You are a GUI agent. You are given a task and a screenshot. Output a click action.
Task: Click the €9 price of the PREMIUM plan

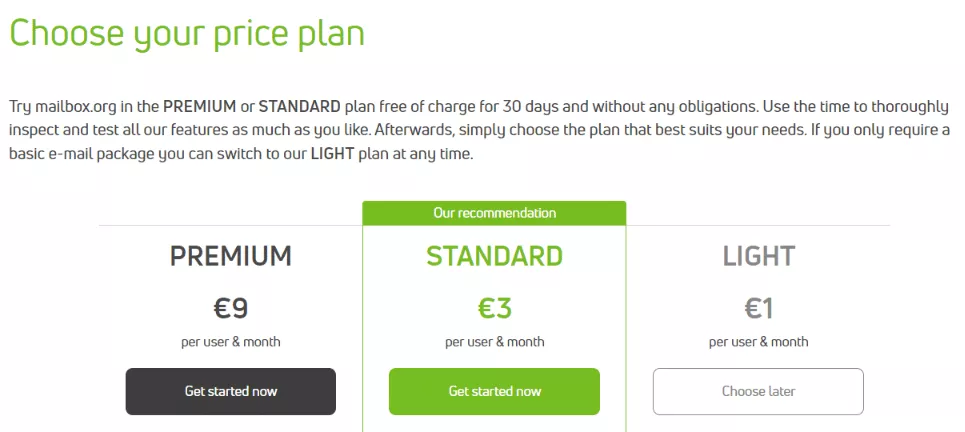tap(231, 308)
